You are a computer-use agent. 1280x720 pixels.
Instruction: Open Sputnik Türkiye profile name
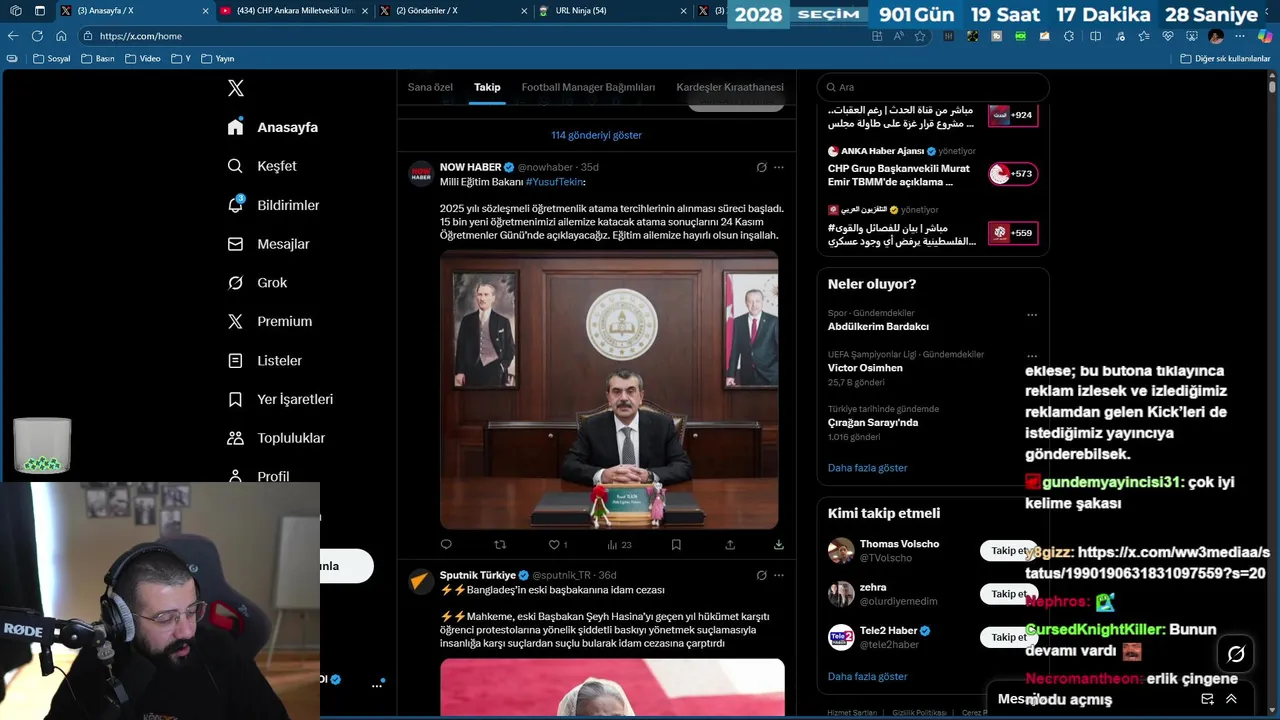[x=477, y=575]
